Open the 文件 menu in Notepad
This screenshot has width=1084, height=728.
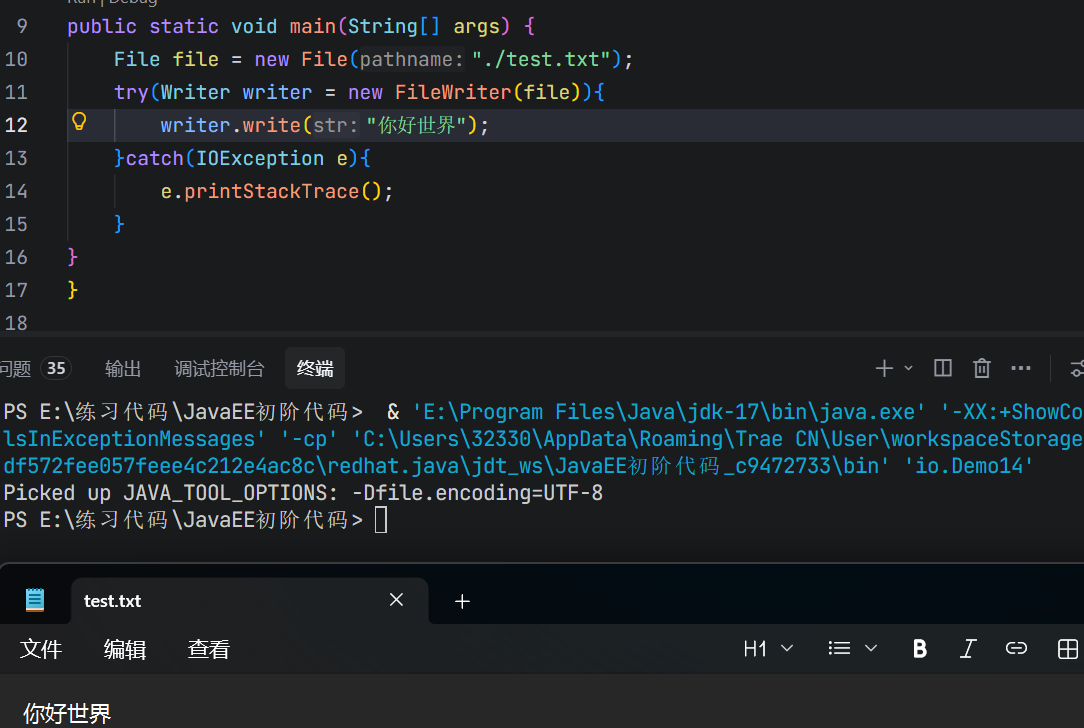[x=41, y=649]
